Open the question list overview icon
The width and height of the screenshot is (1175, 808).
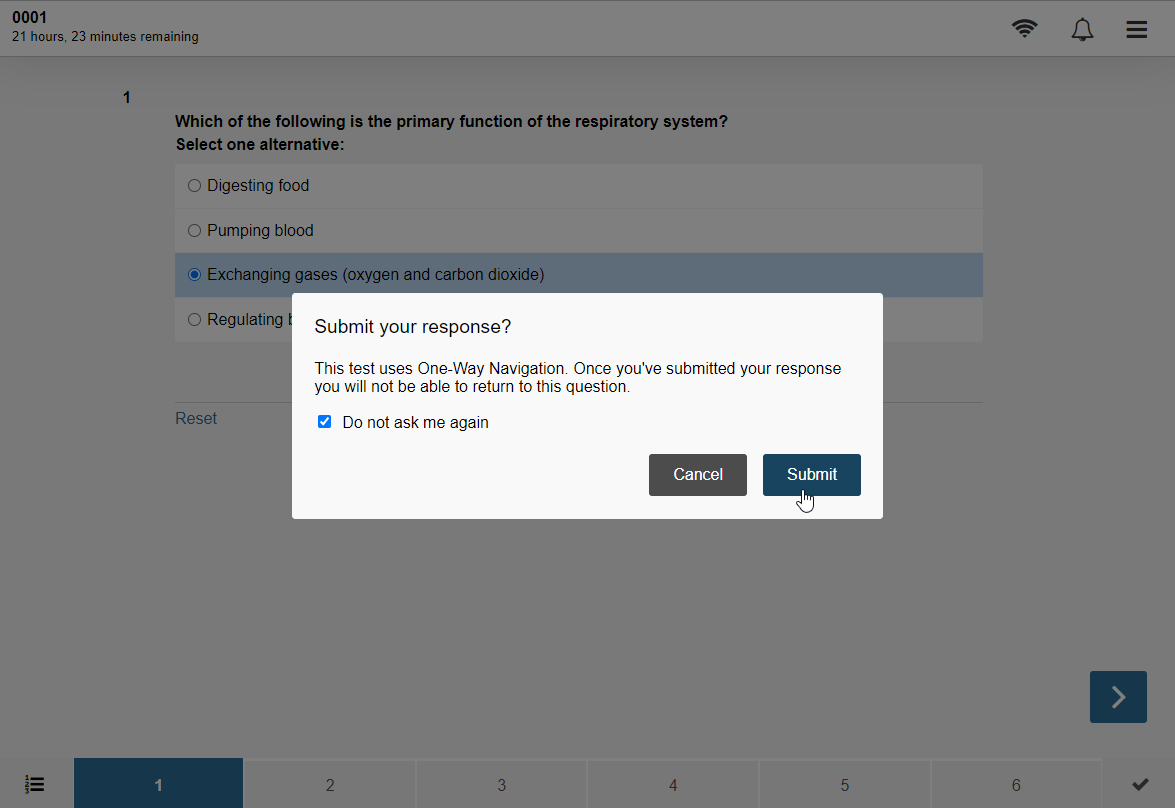34,784
